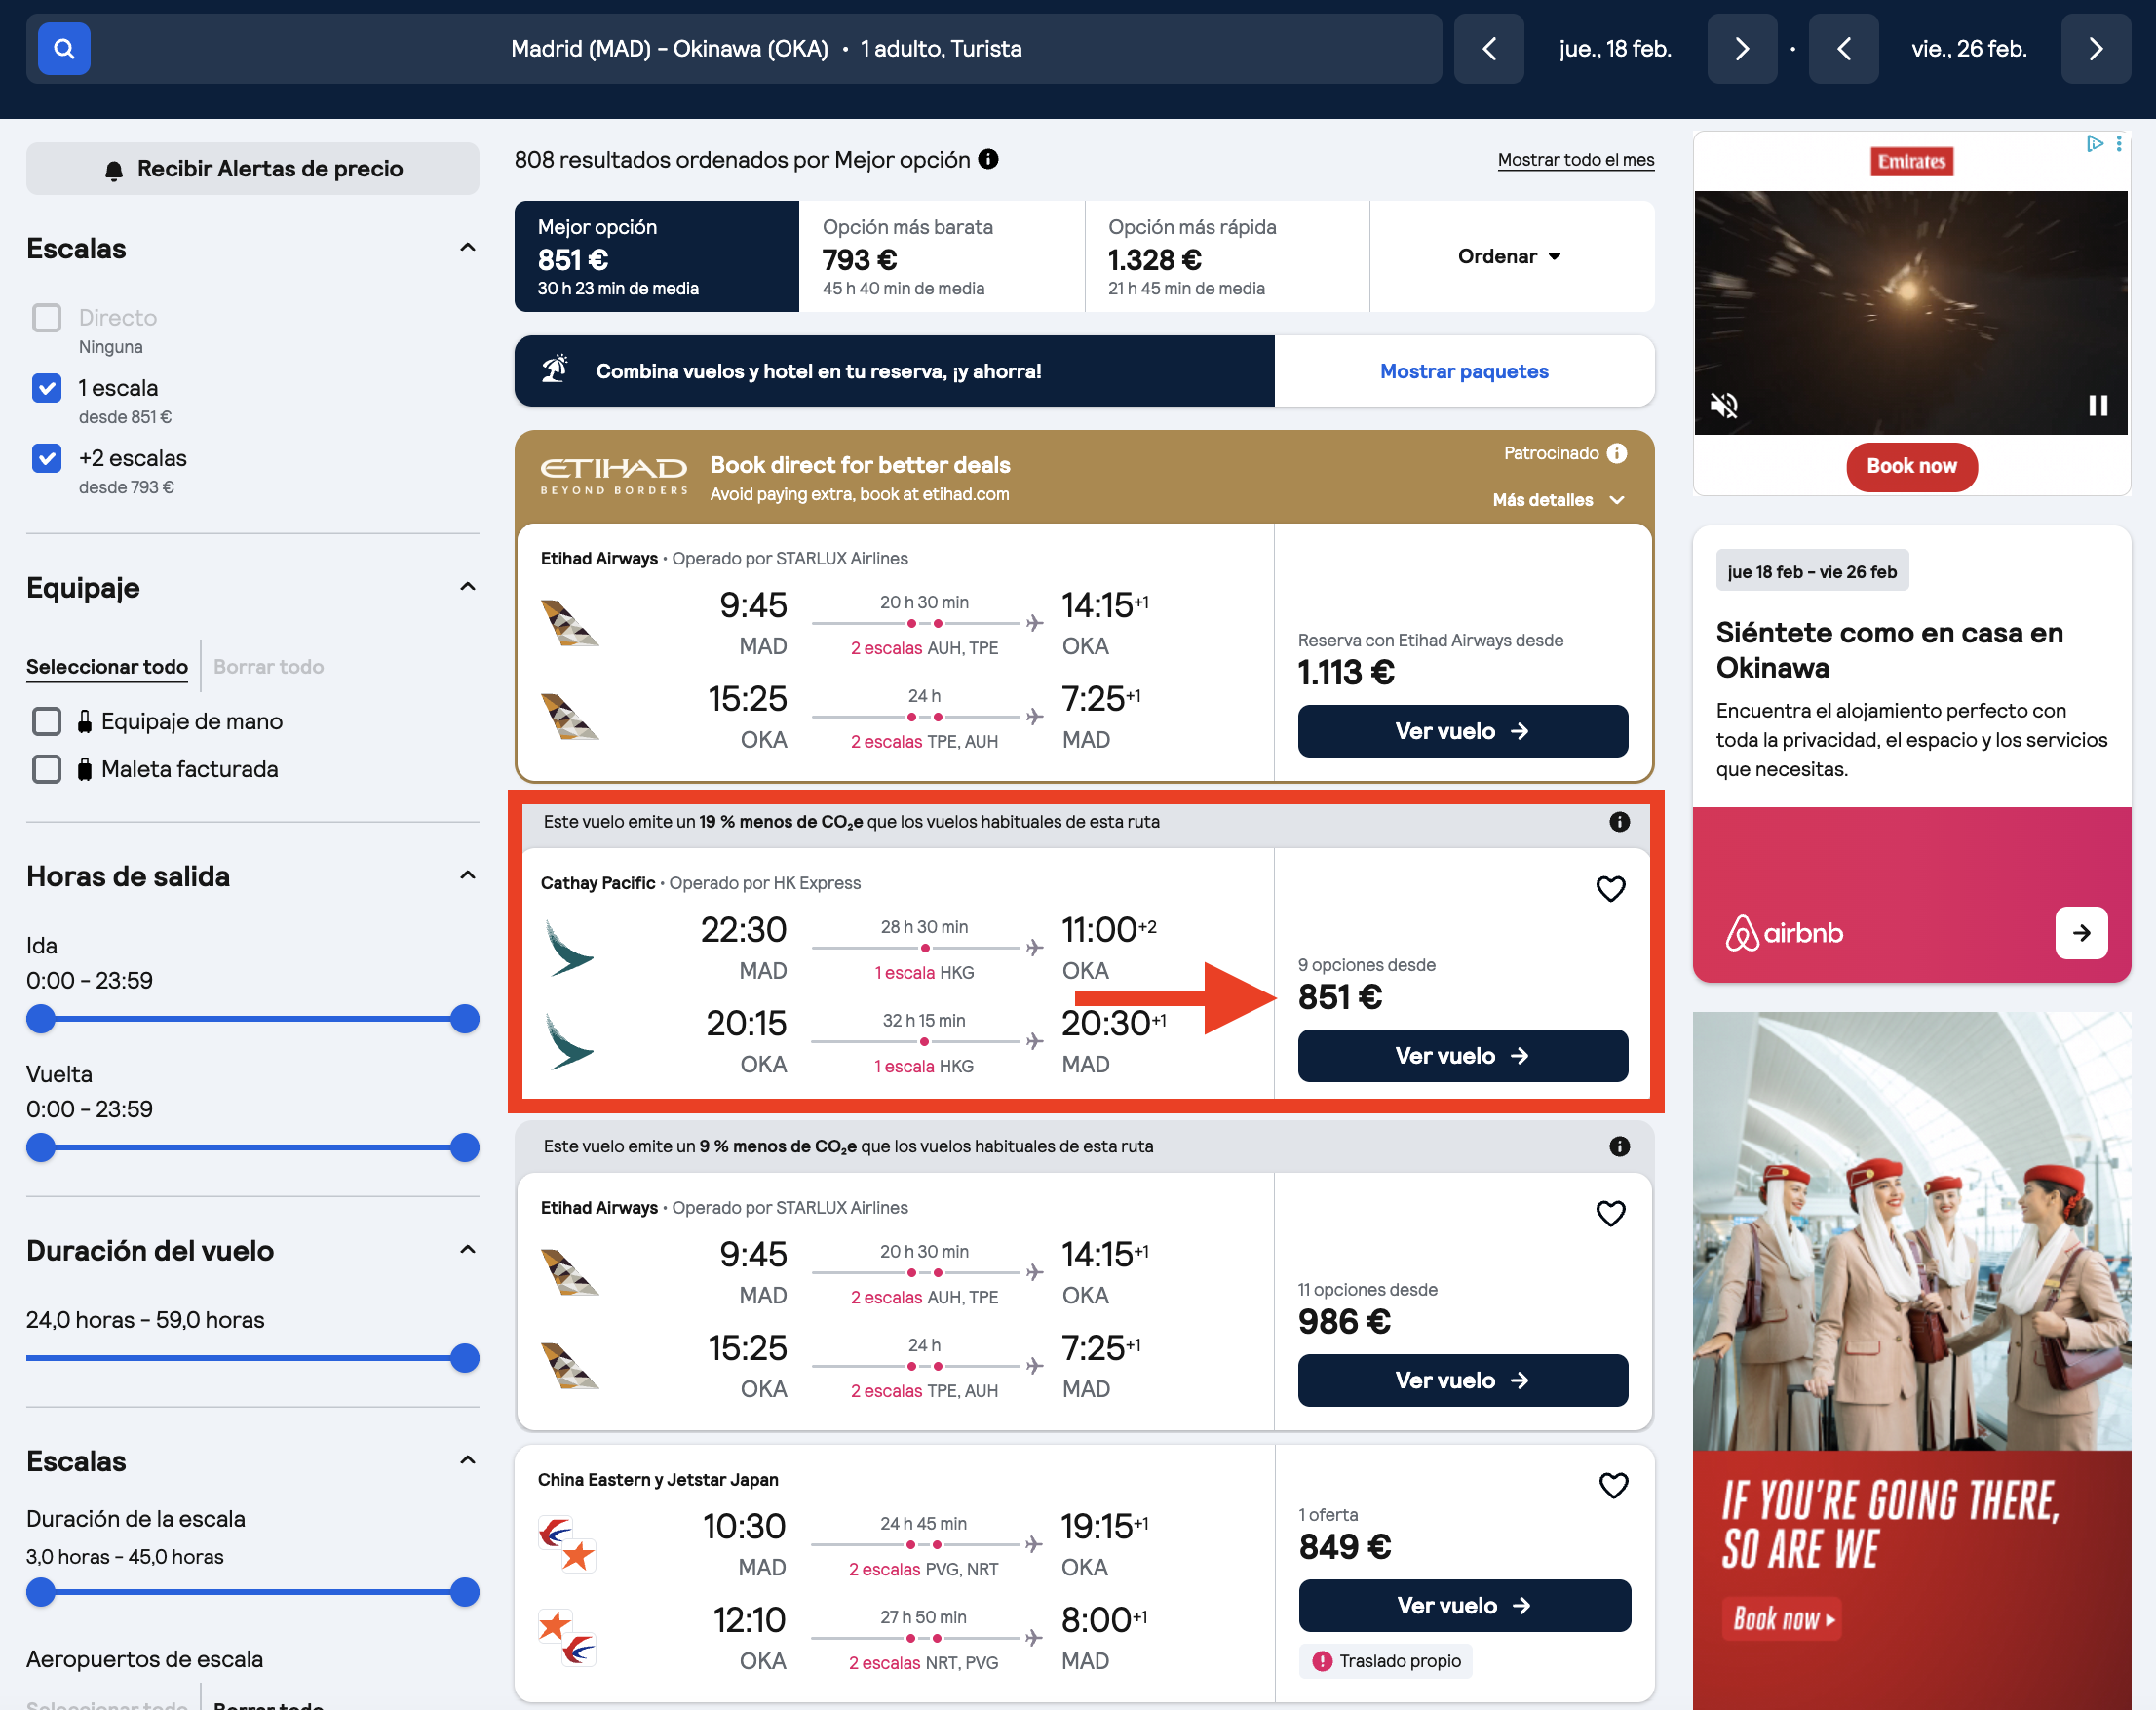Save Etihad 986 € flight with heart icon
Screen dimensions: 2156x1710
(x=1610, y=1213)
